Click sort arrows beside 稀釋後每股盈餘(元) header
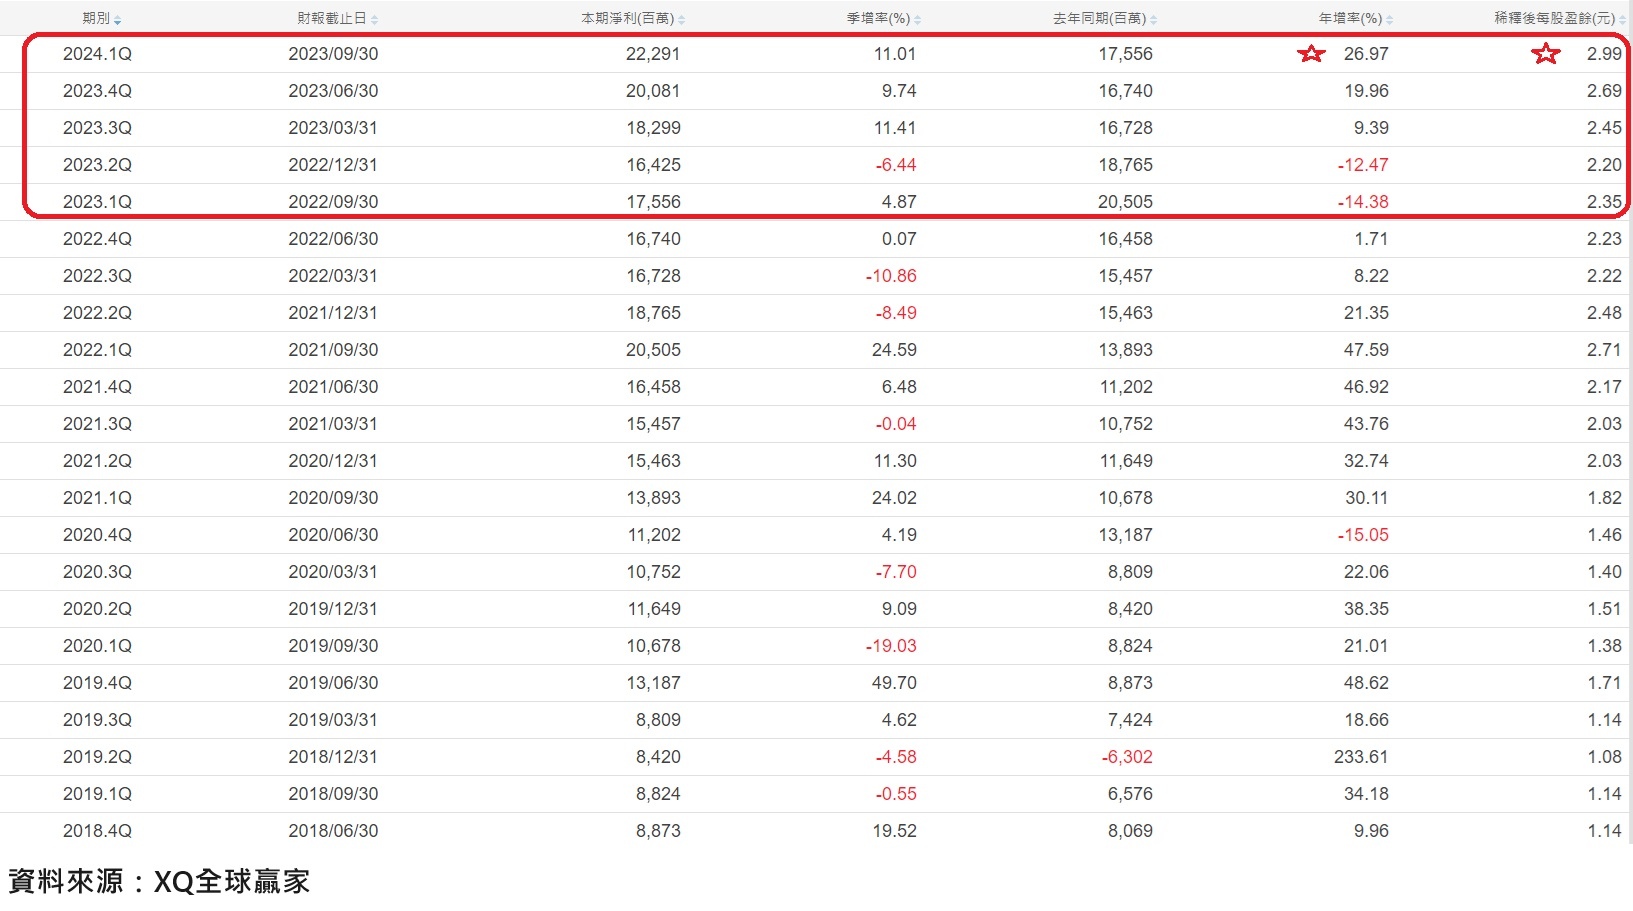Viewport: 1633px width, 911px height. coord(1622,20)
